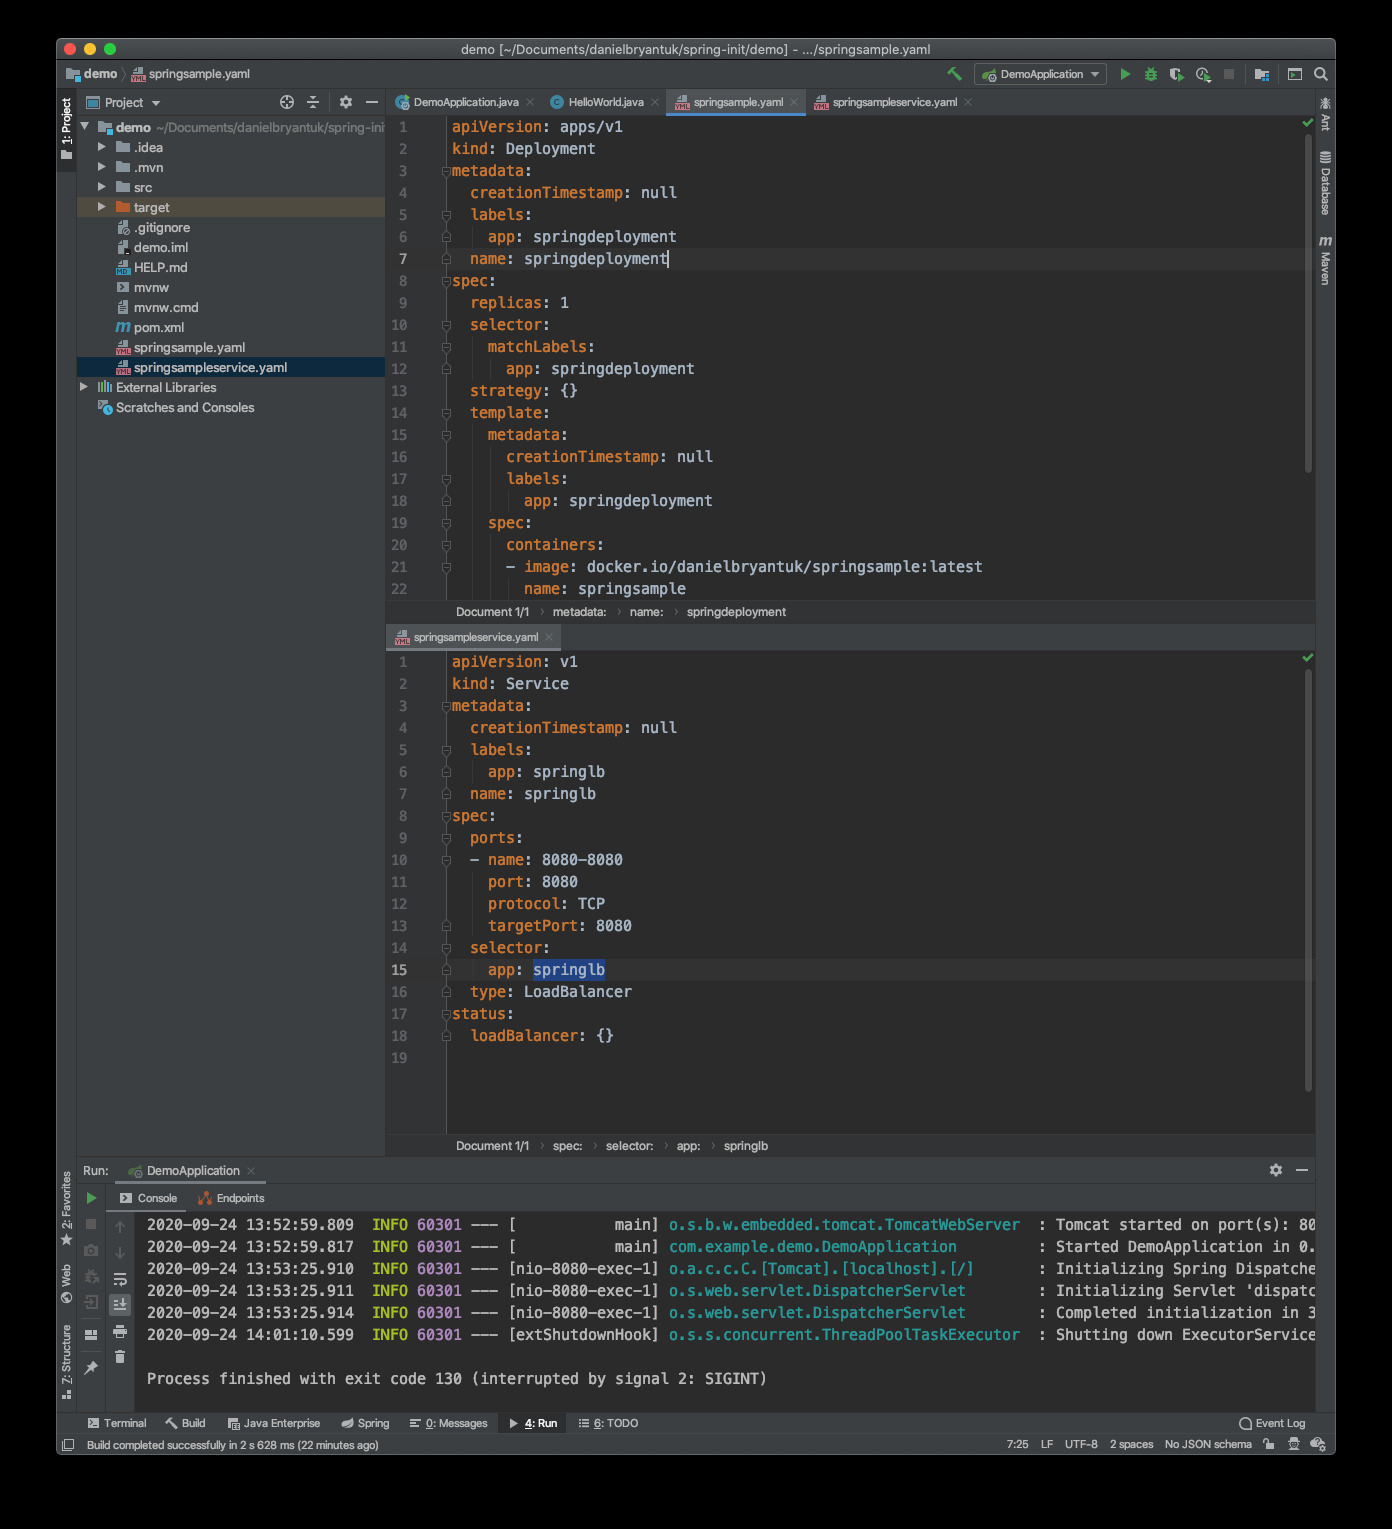Clear console output with the trash icon
Screen dimensions: 1392x1529
(120, 1357)
